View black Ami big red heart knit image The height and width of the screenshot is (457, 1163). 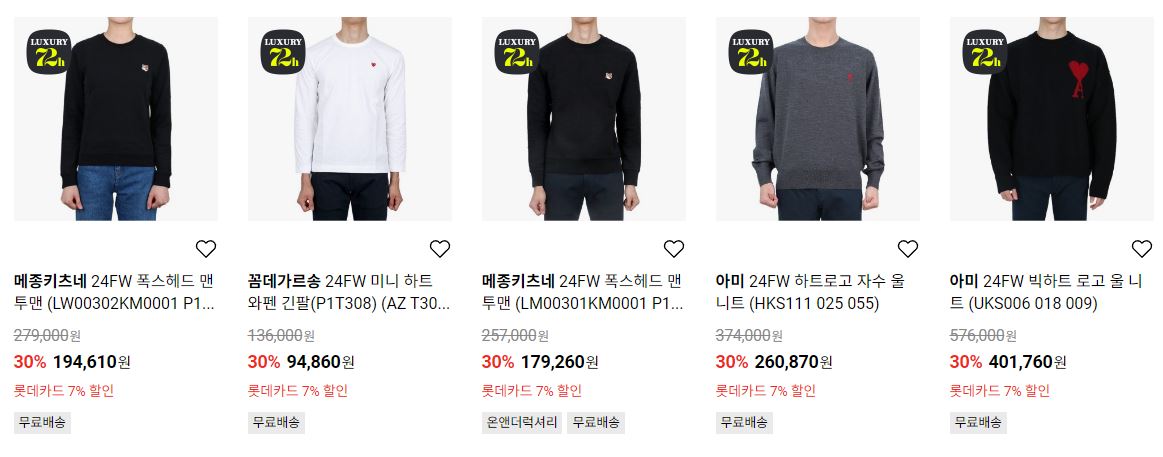coord(1052,119)
